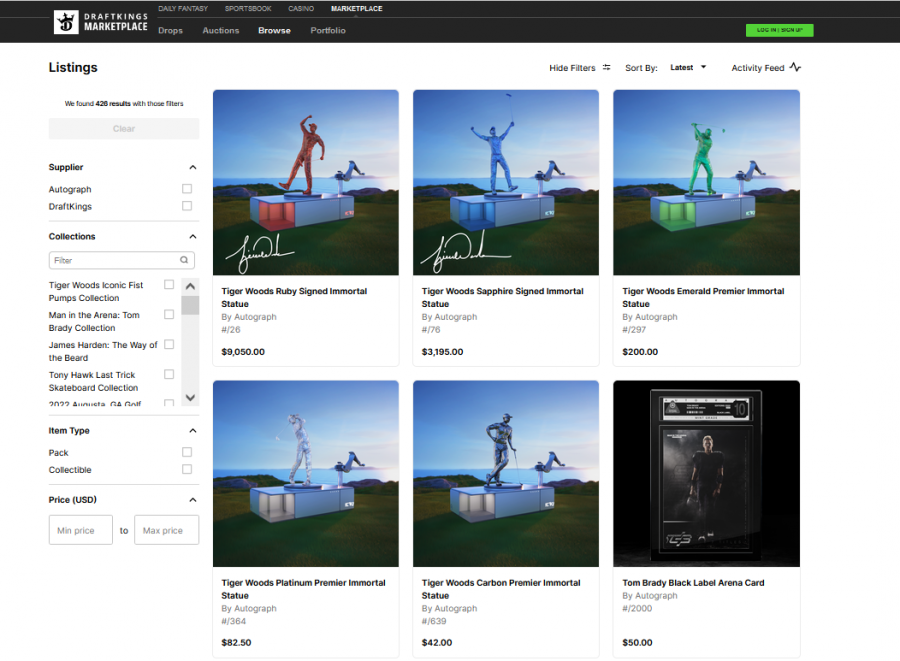
Task: Open Tiger Woods Platinum Premier Immortal Statue title
Action: click(303, 589)
